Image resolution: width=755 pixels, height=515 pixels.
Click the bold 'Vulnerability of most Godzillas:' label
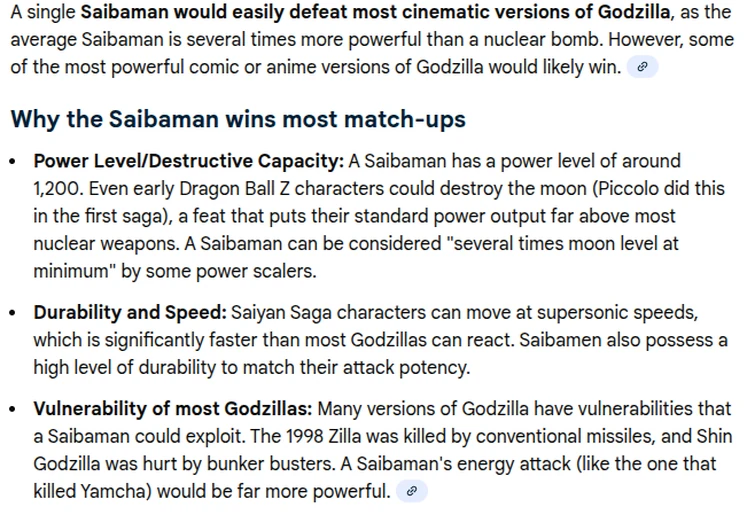click(x=173, y=409)
